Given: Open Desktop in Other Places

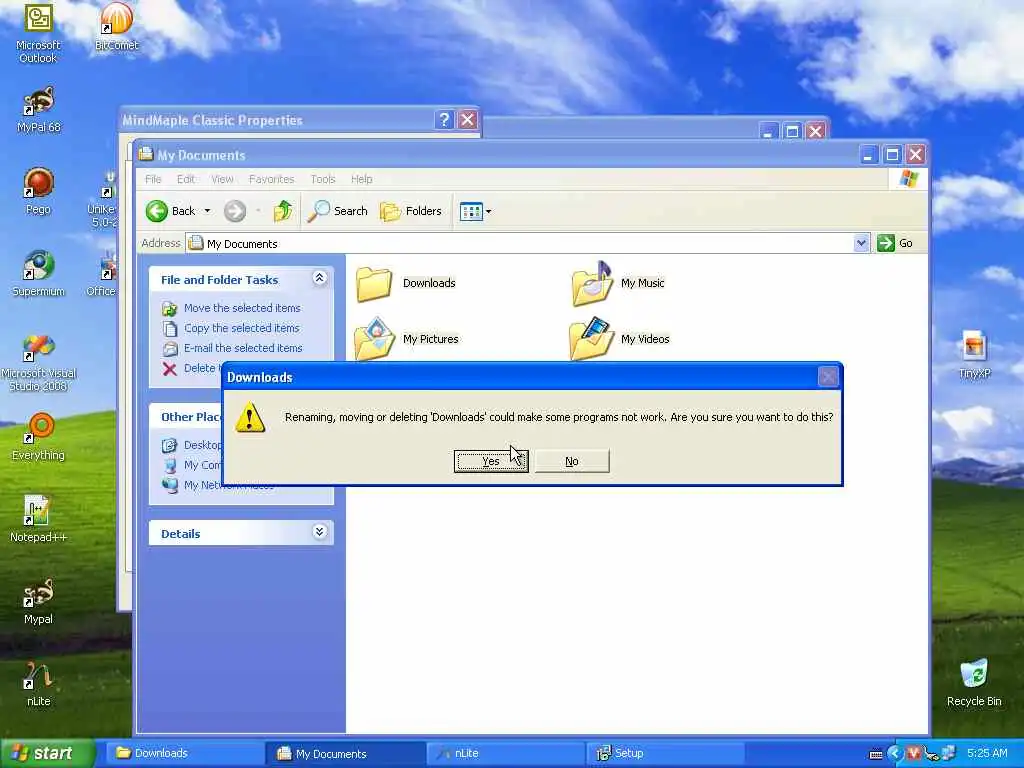Looking at the screenshot, I should coord(202,445).
